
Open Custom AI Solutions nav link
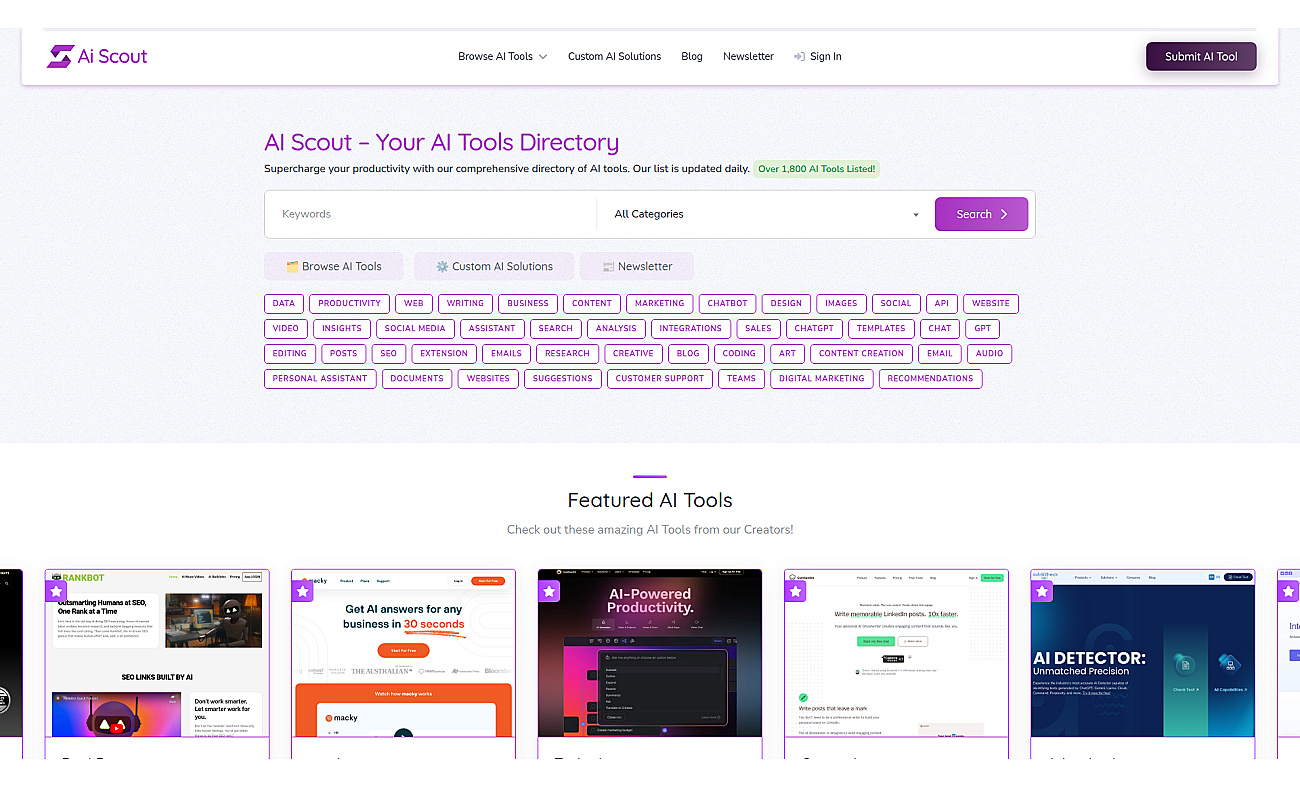(614, 56)
